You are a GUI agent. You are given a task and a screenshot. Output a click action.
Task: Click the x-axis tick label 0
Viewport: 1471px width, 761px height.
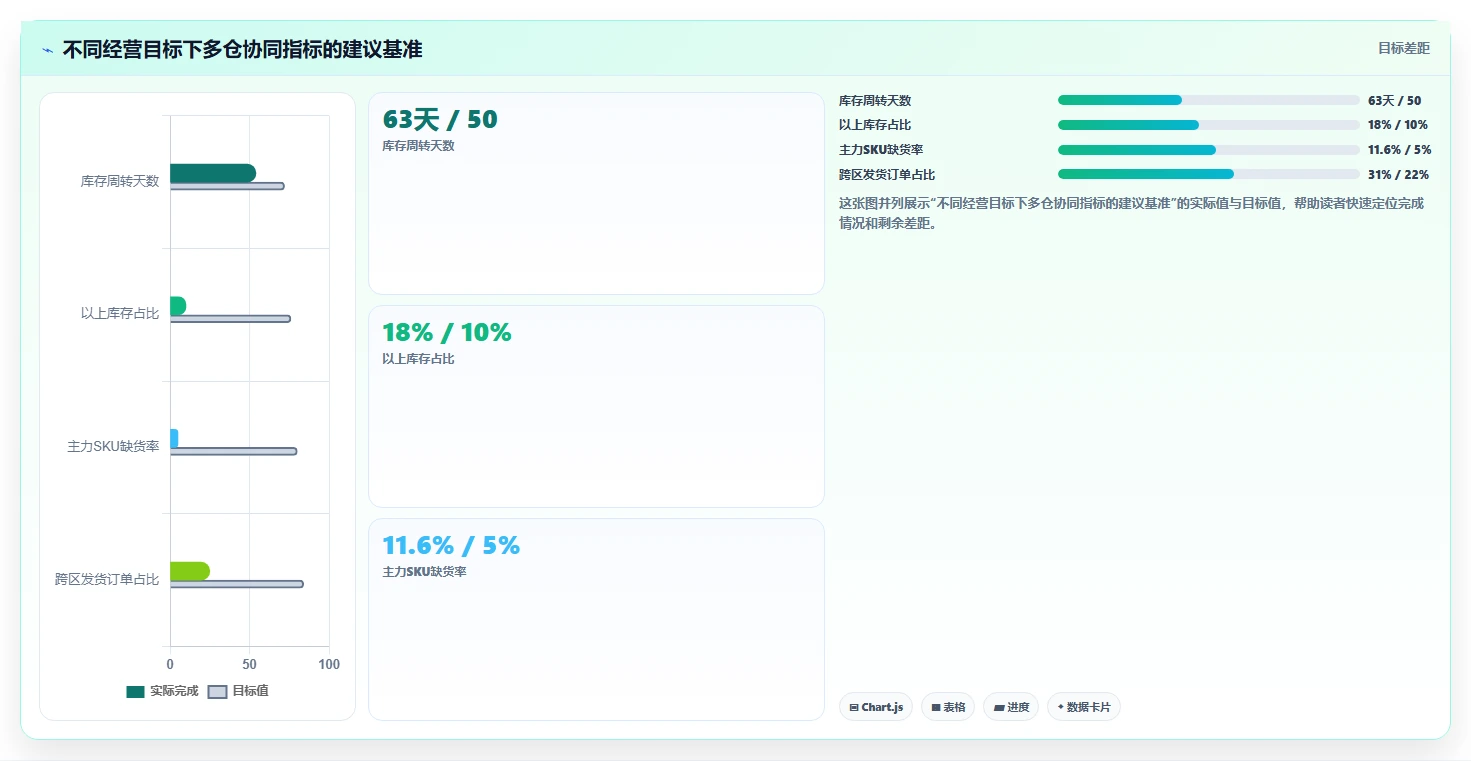(x=170, y=665)
